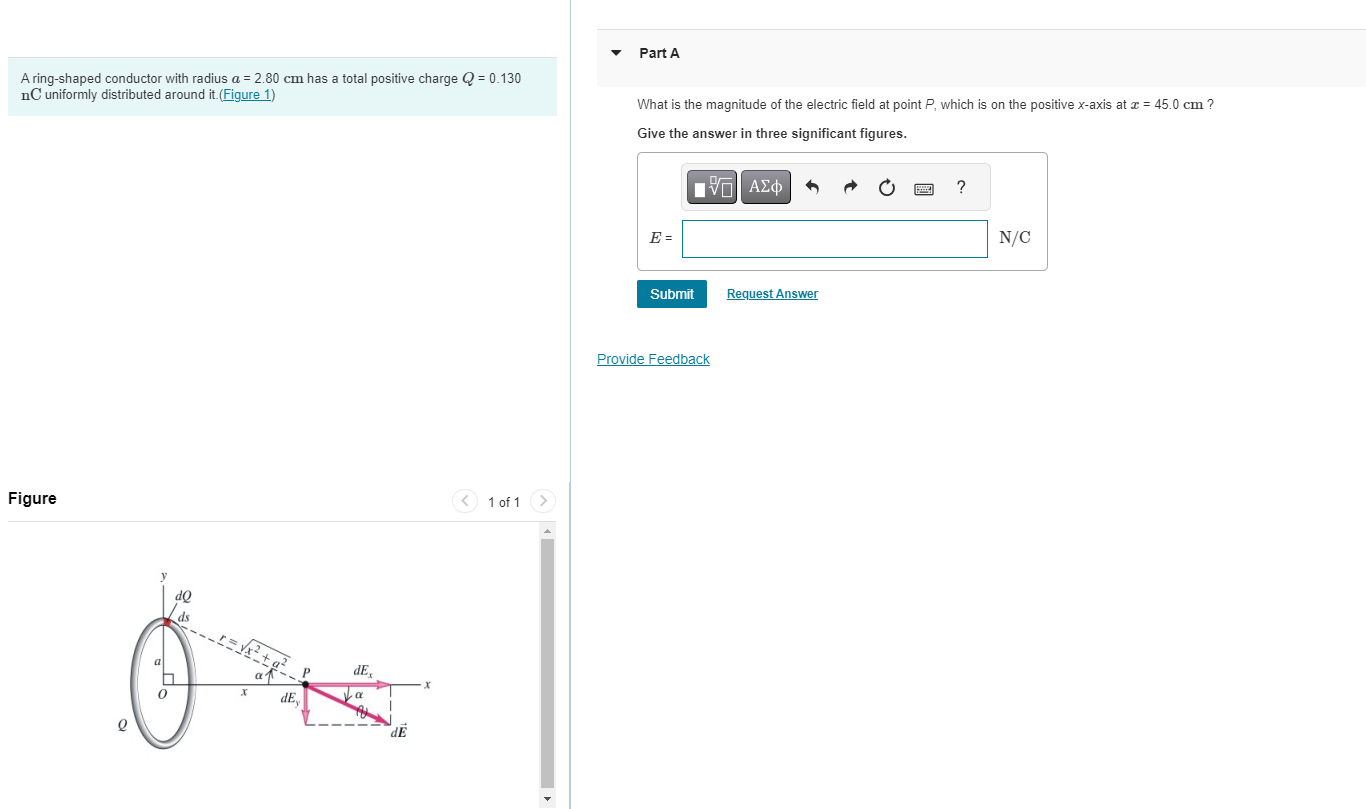
Task: Click the figure scrollbar up arrow
Action: coord(547,530)
